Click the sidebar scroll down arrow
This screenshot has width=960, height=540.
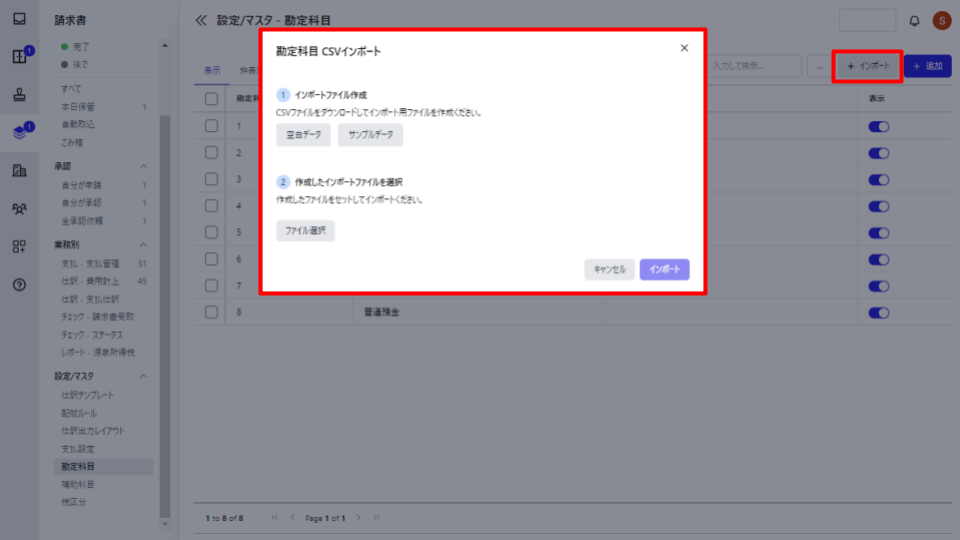tap(165, 524)
